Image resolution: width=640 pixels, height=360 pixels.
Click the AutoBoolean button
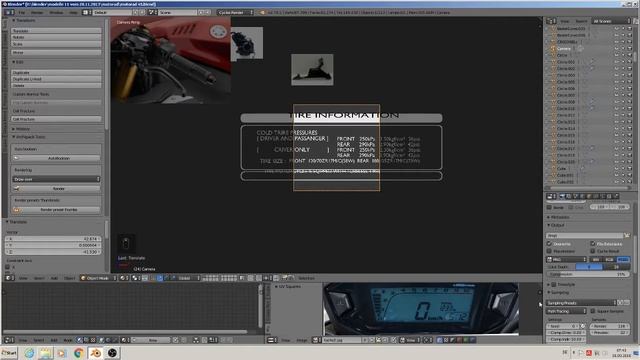(x=56, y=158)
